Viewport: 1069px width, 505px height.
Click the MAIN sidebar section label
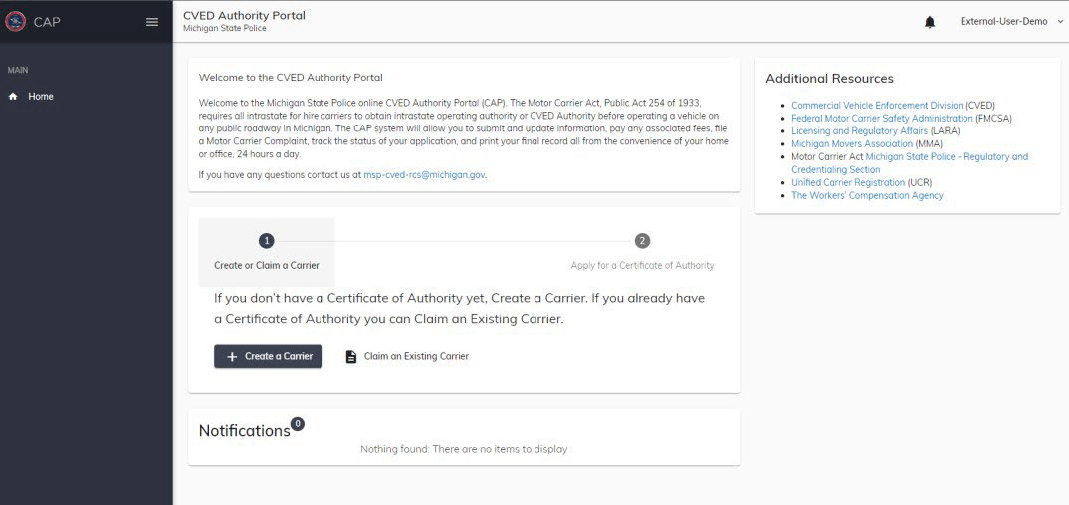coord(18,71)
